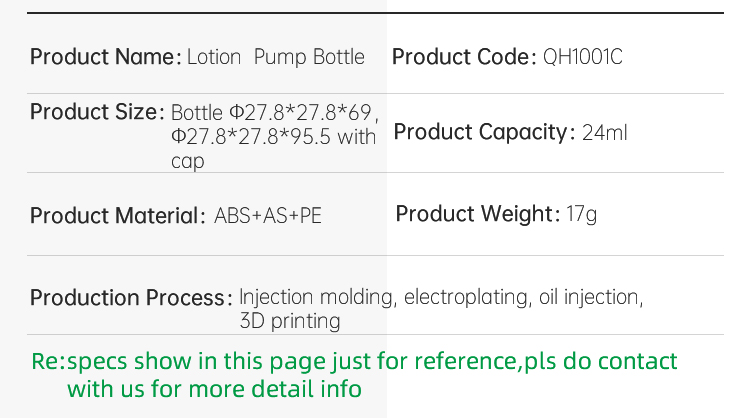Select the QH1001C product code value

pyautogui.click(x=583, y=57)
